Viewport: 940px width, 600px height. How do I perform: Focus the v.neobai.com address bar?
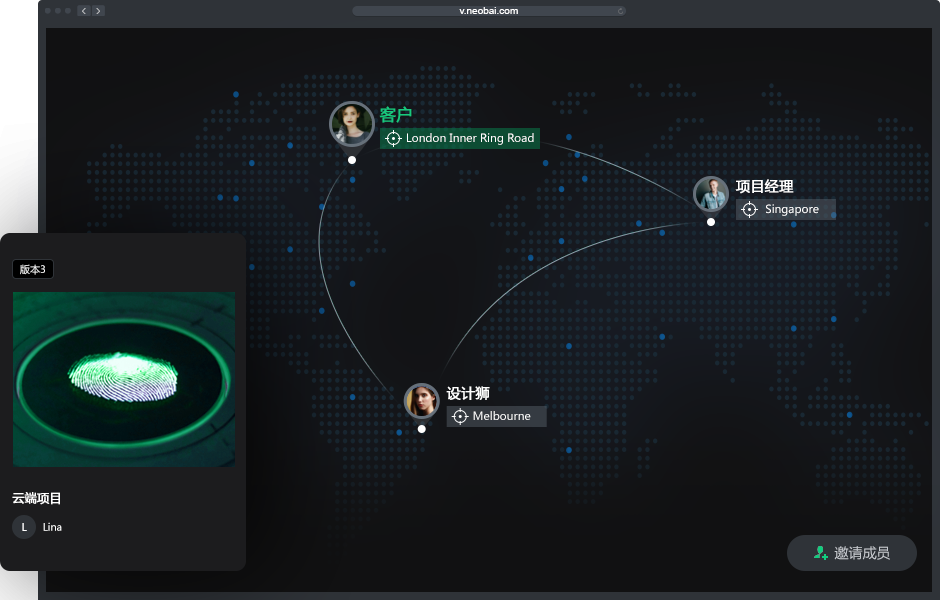489,11
